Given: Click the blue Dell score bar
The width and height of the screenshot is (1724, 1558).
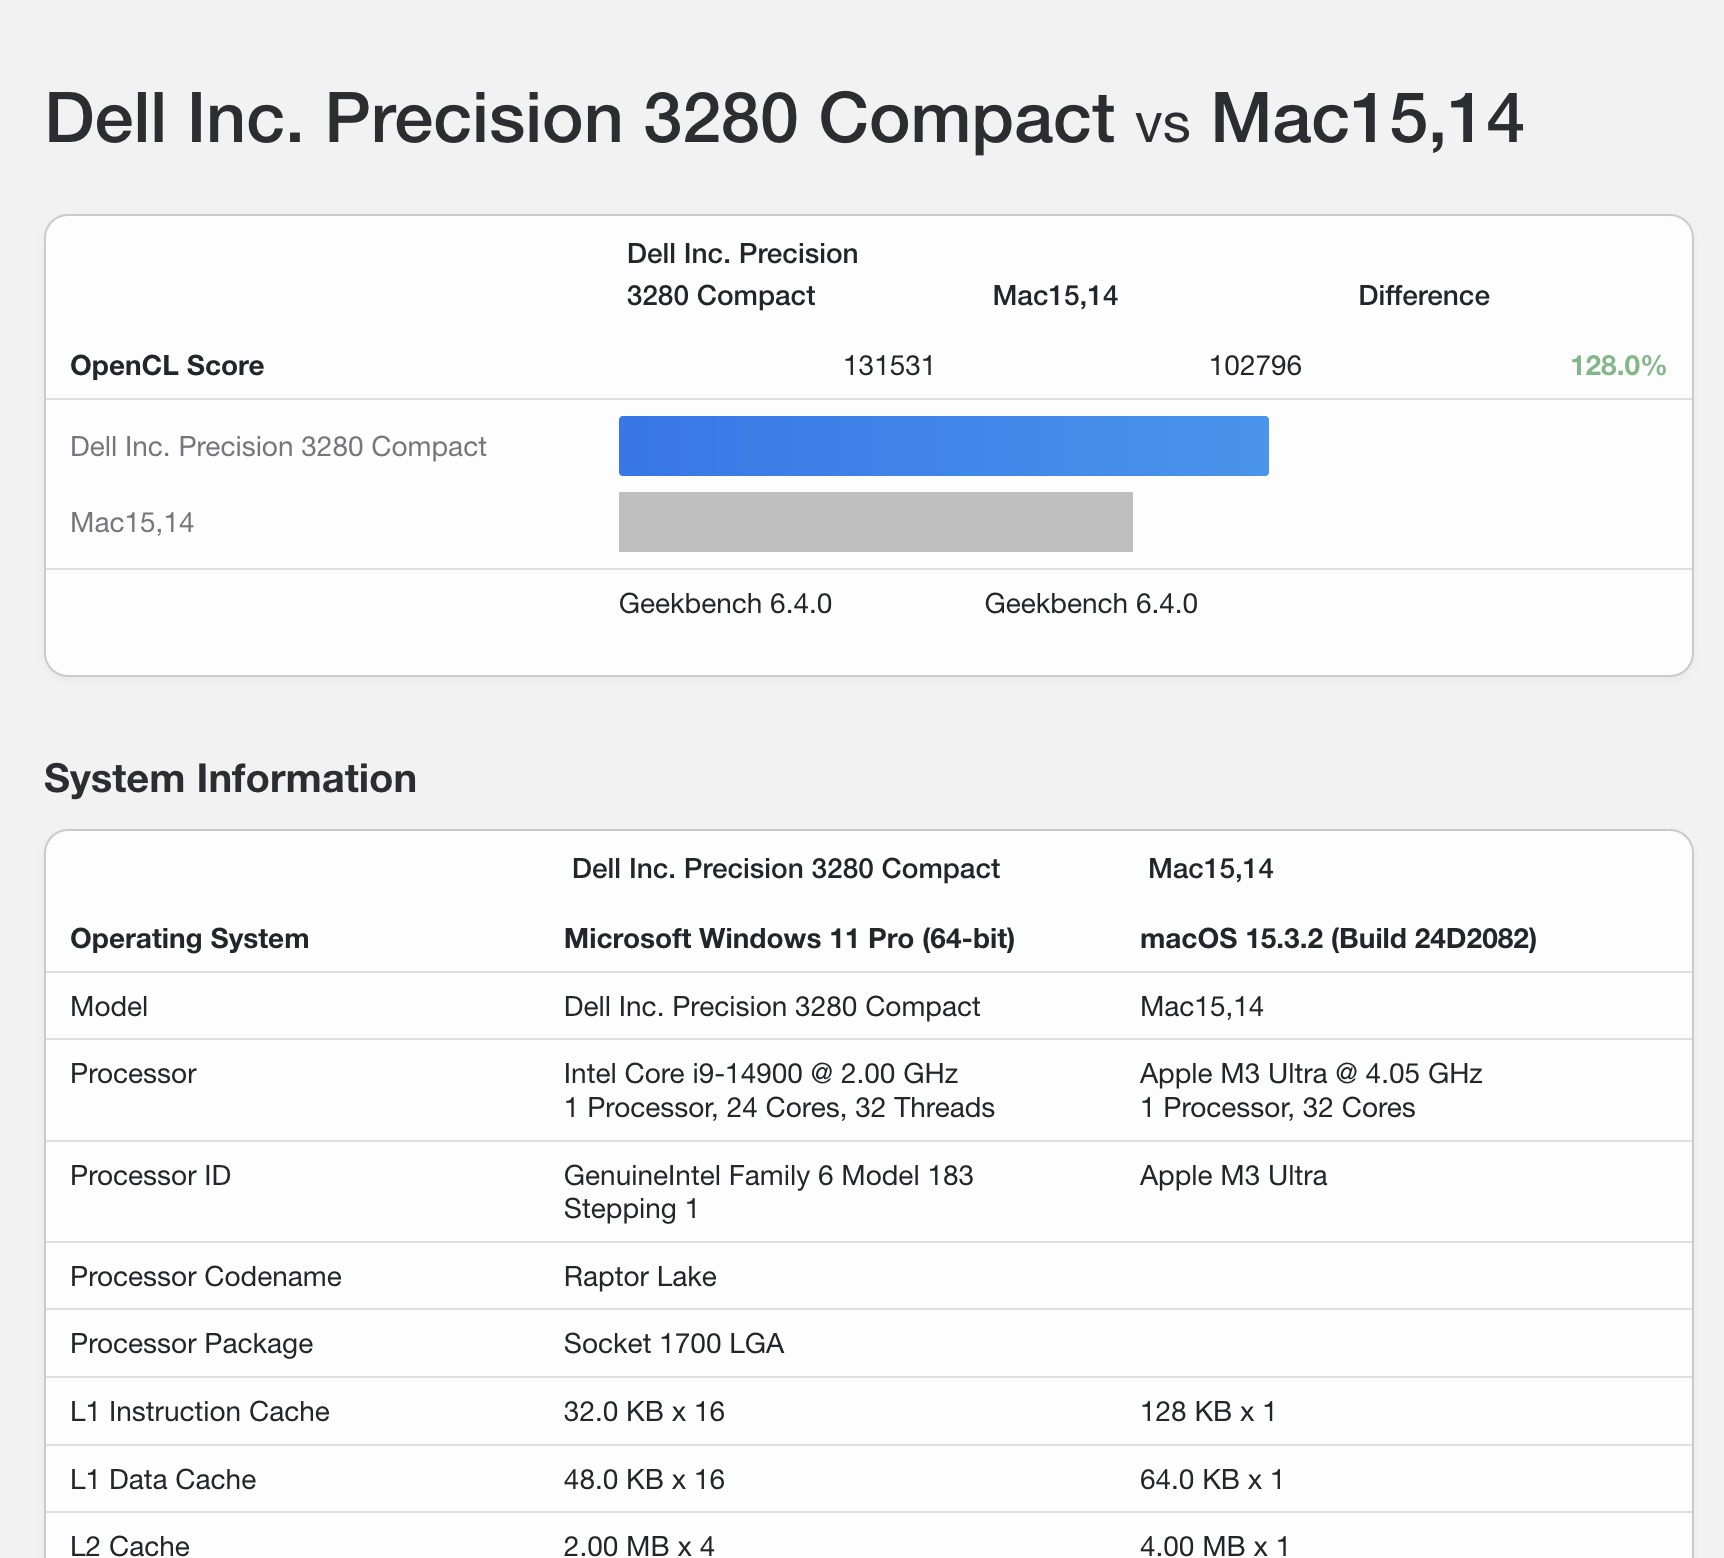Looking at the screenshot, I should [x=943, y=446].
